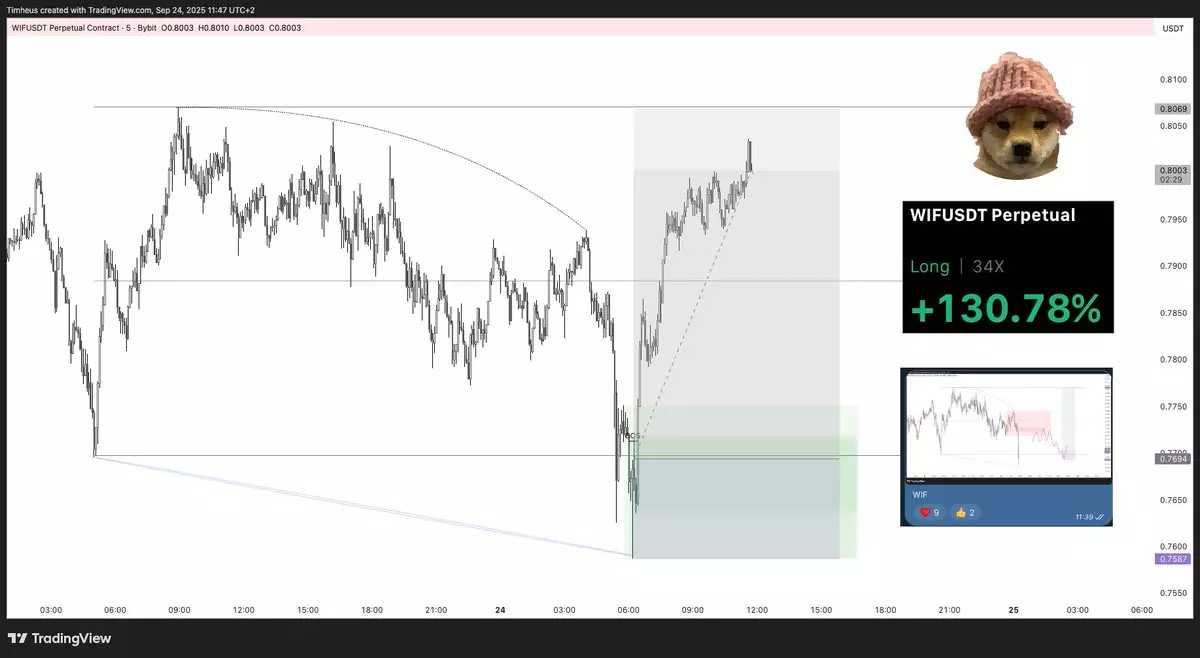Click the double-checkmark read receipt near 11:39
This screenshot has height=658, width=1200.
coord(1099,517)
